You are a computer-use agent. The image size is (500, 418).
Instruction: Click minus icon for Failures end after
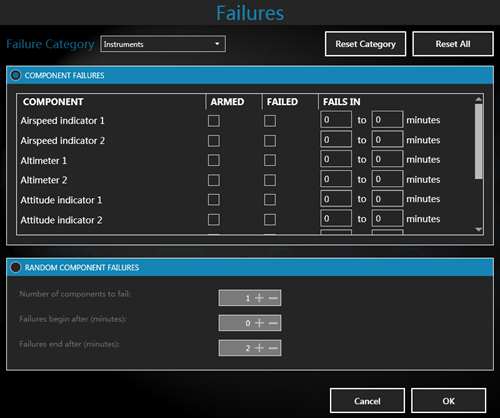click(x=273, y=348)
